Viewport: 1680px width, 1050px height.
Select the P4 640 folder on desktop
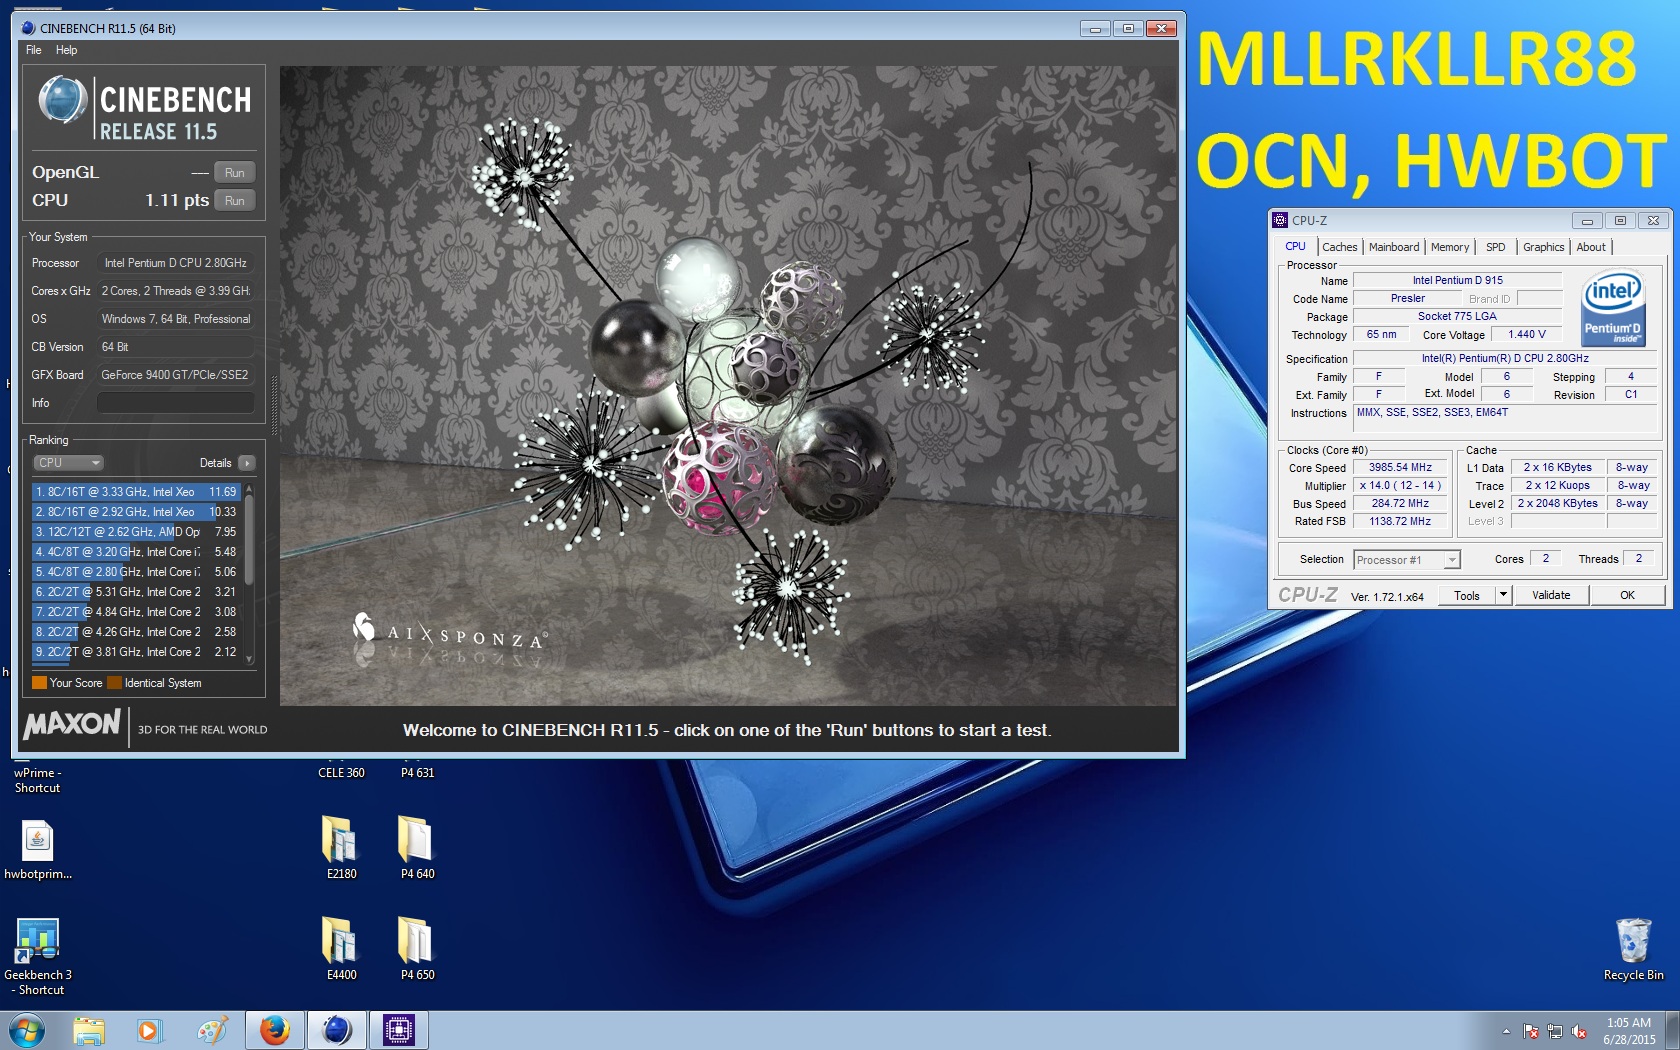pos(417,848)
